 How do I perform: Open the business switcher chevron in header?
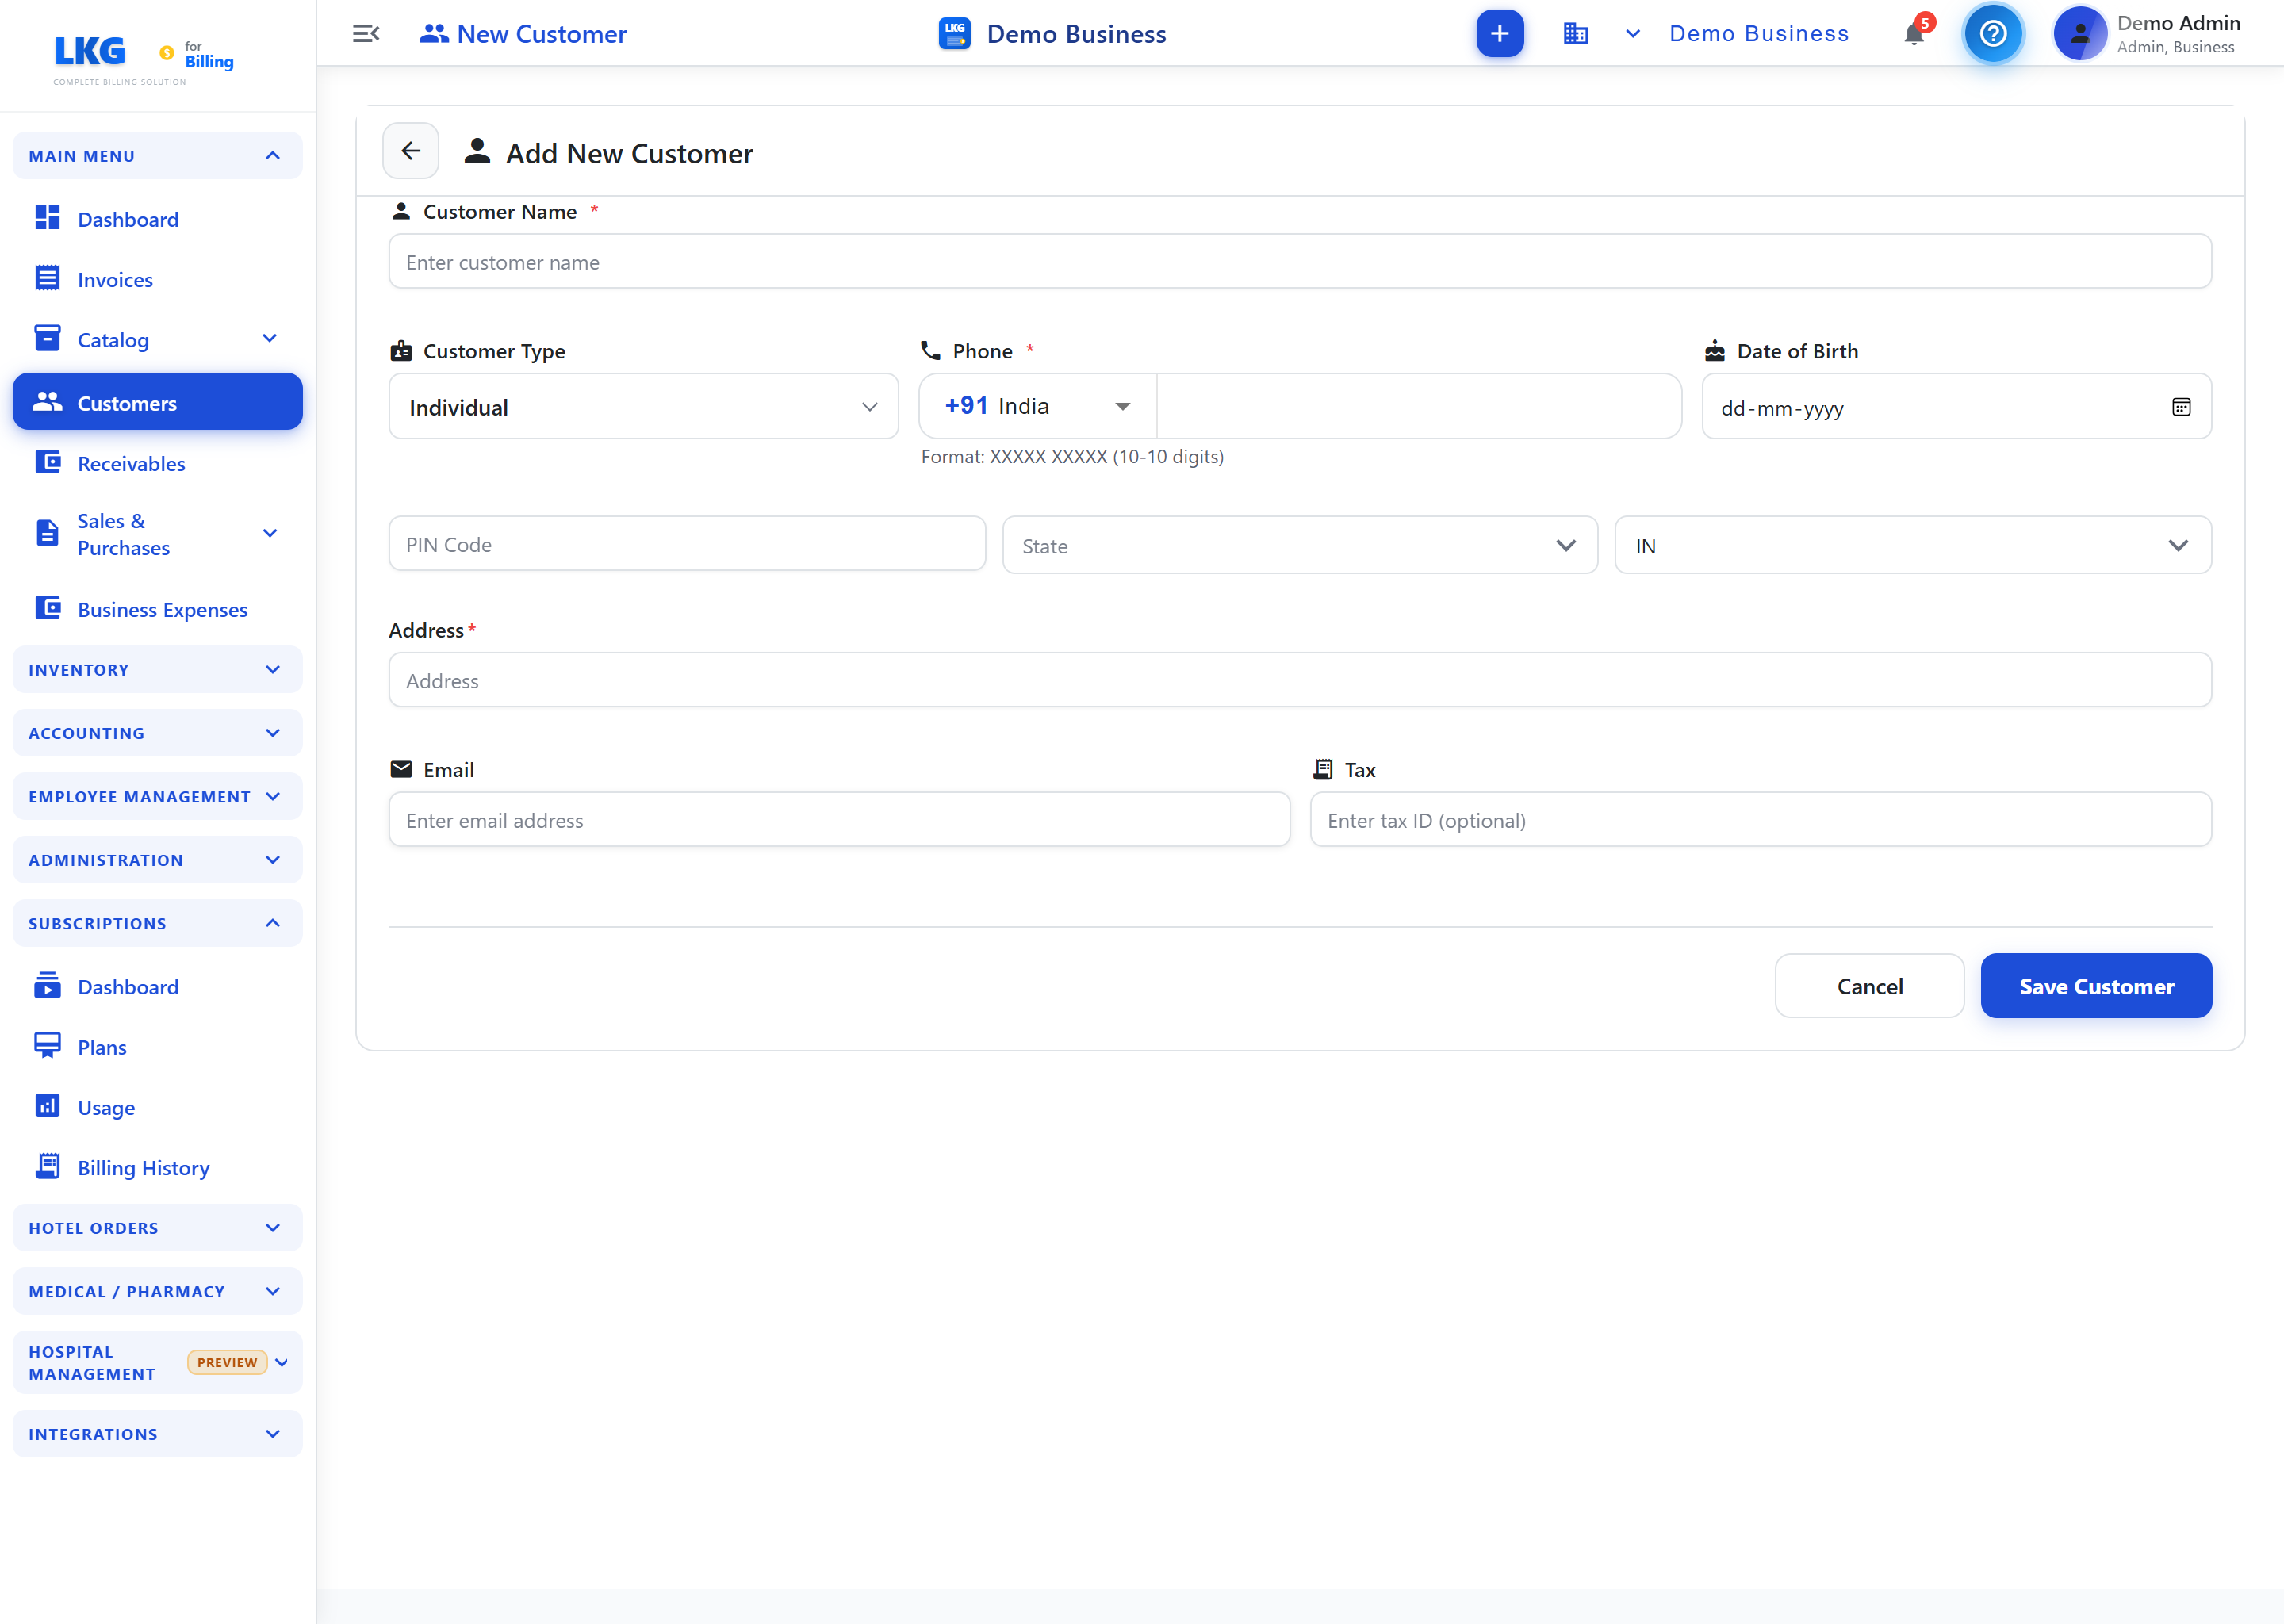(1633, 34)
